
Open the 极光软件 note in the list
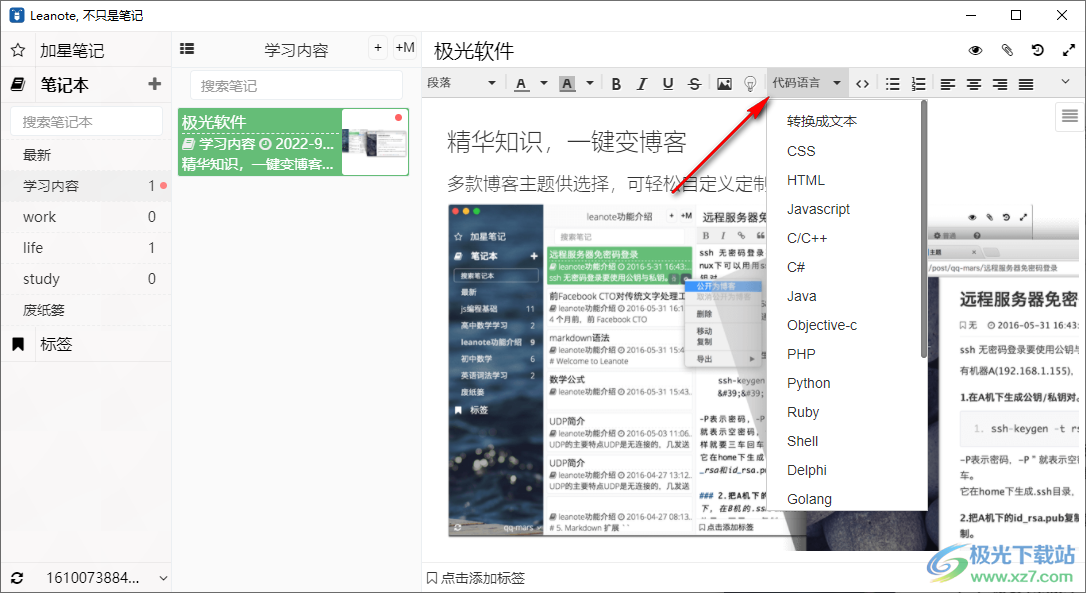pyautogui.click(x=293, y=142)
